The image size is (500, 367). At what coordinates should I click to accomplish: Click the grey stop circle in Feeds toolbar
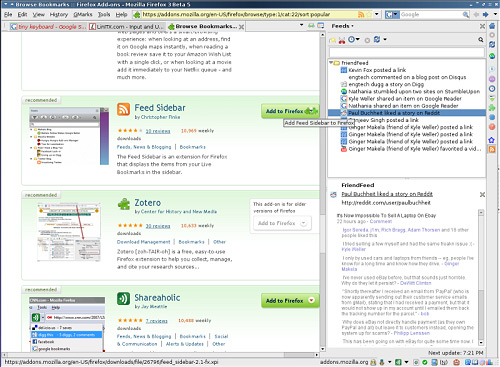pos(367,40)
